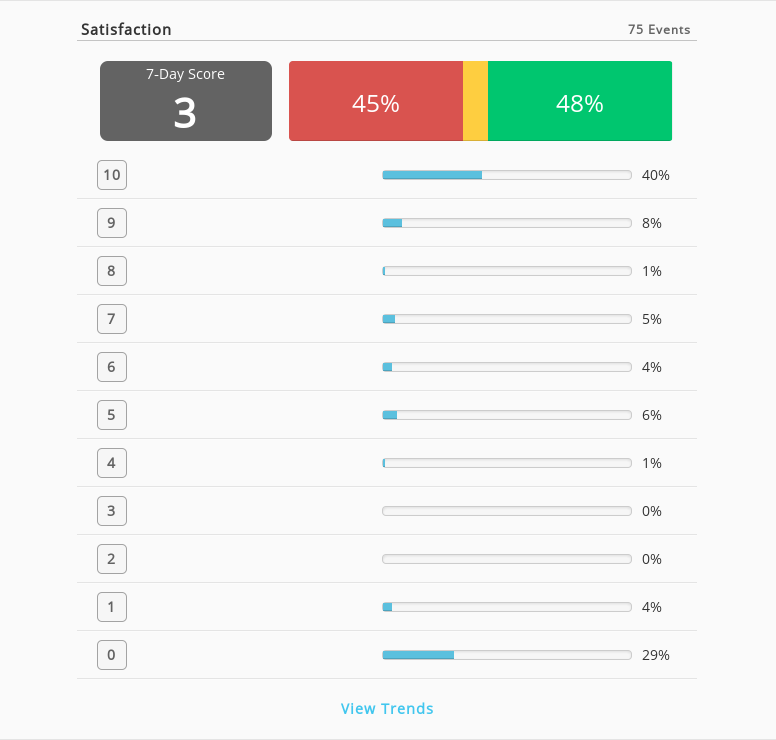
Task: Select the score 0 rating box
Action: [112, 655]
